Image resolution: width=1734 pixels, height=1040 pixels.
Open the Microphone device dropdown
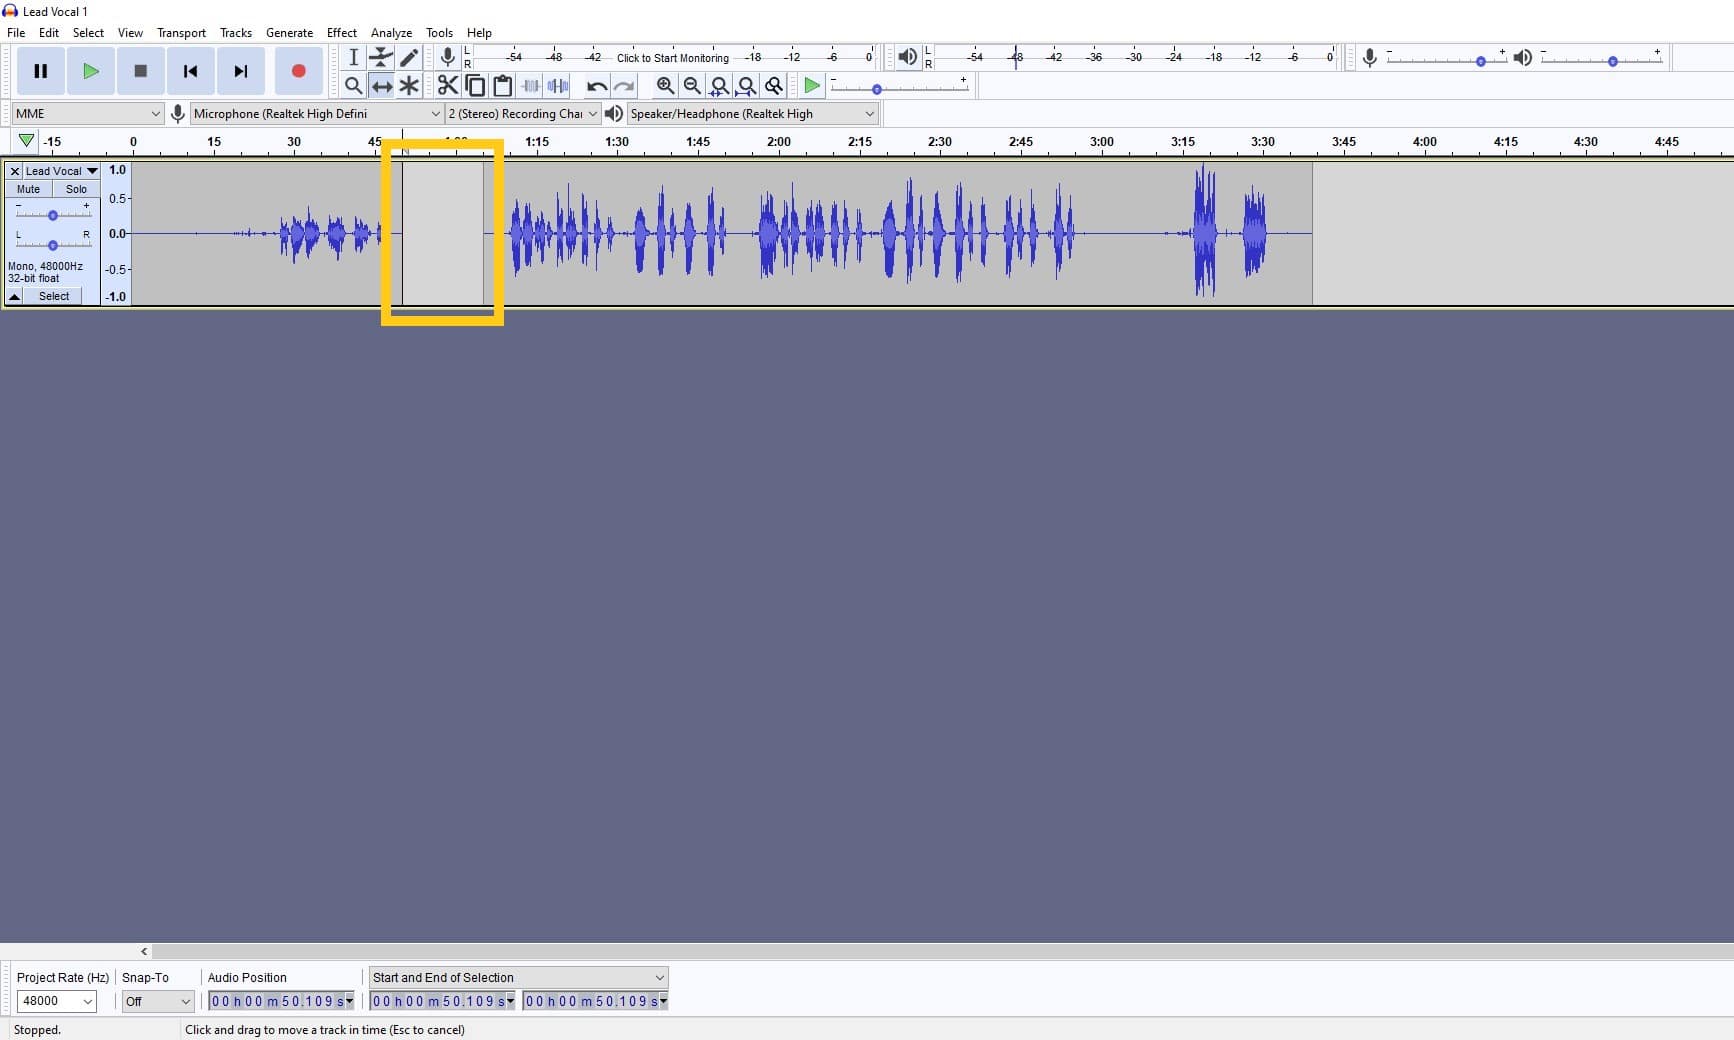(x=313, y=113)
